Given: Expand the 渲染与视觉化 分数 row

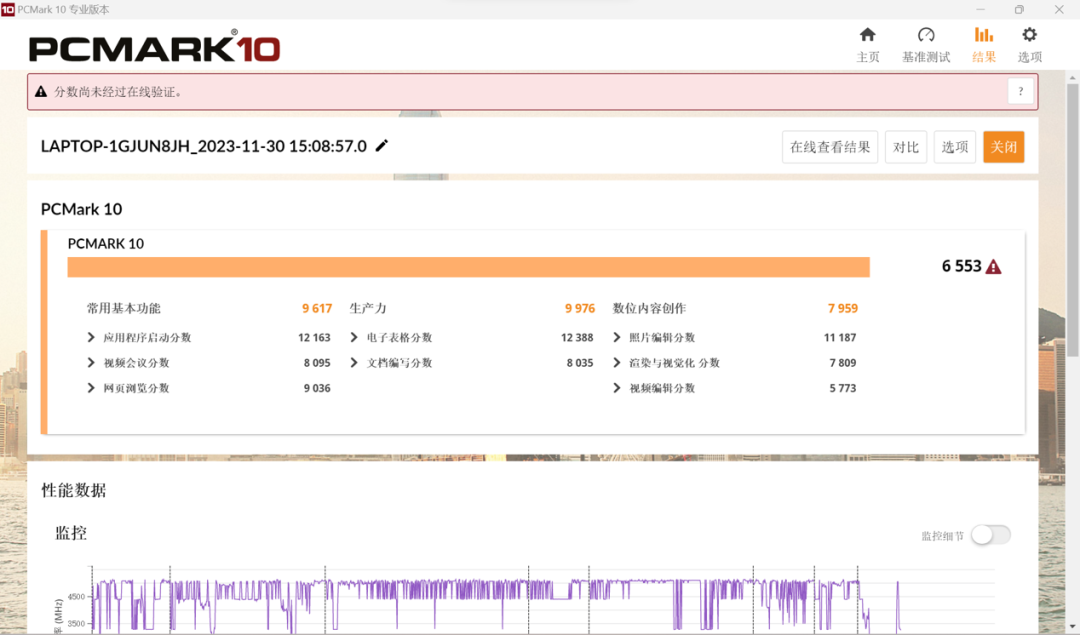Looking at the screenshot, I should tap(616, 363).
